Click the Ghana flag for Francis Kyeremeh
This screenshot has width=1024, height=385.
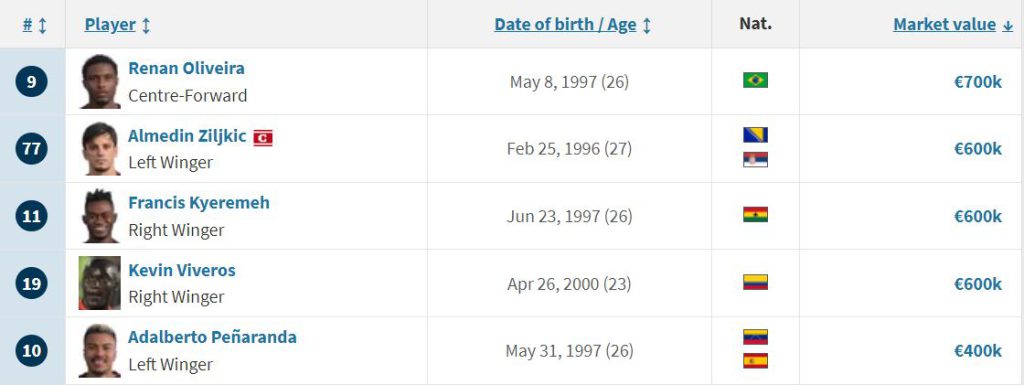[755, 215]
